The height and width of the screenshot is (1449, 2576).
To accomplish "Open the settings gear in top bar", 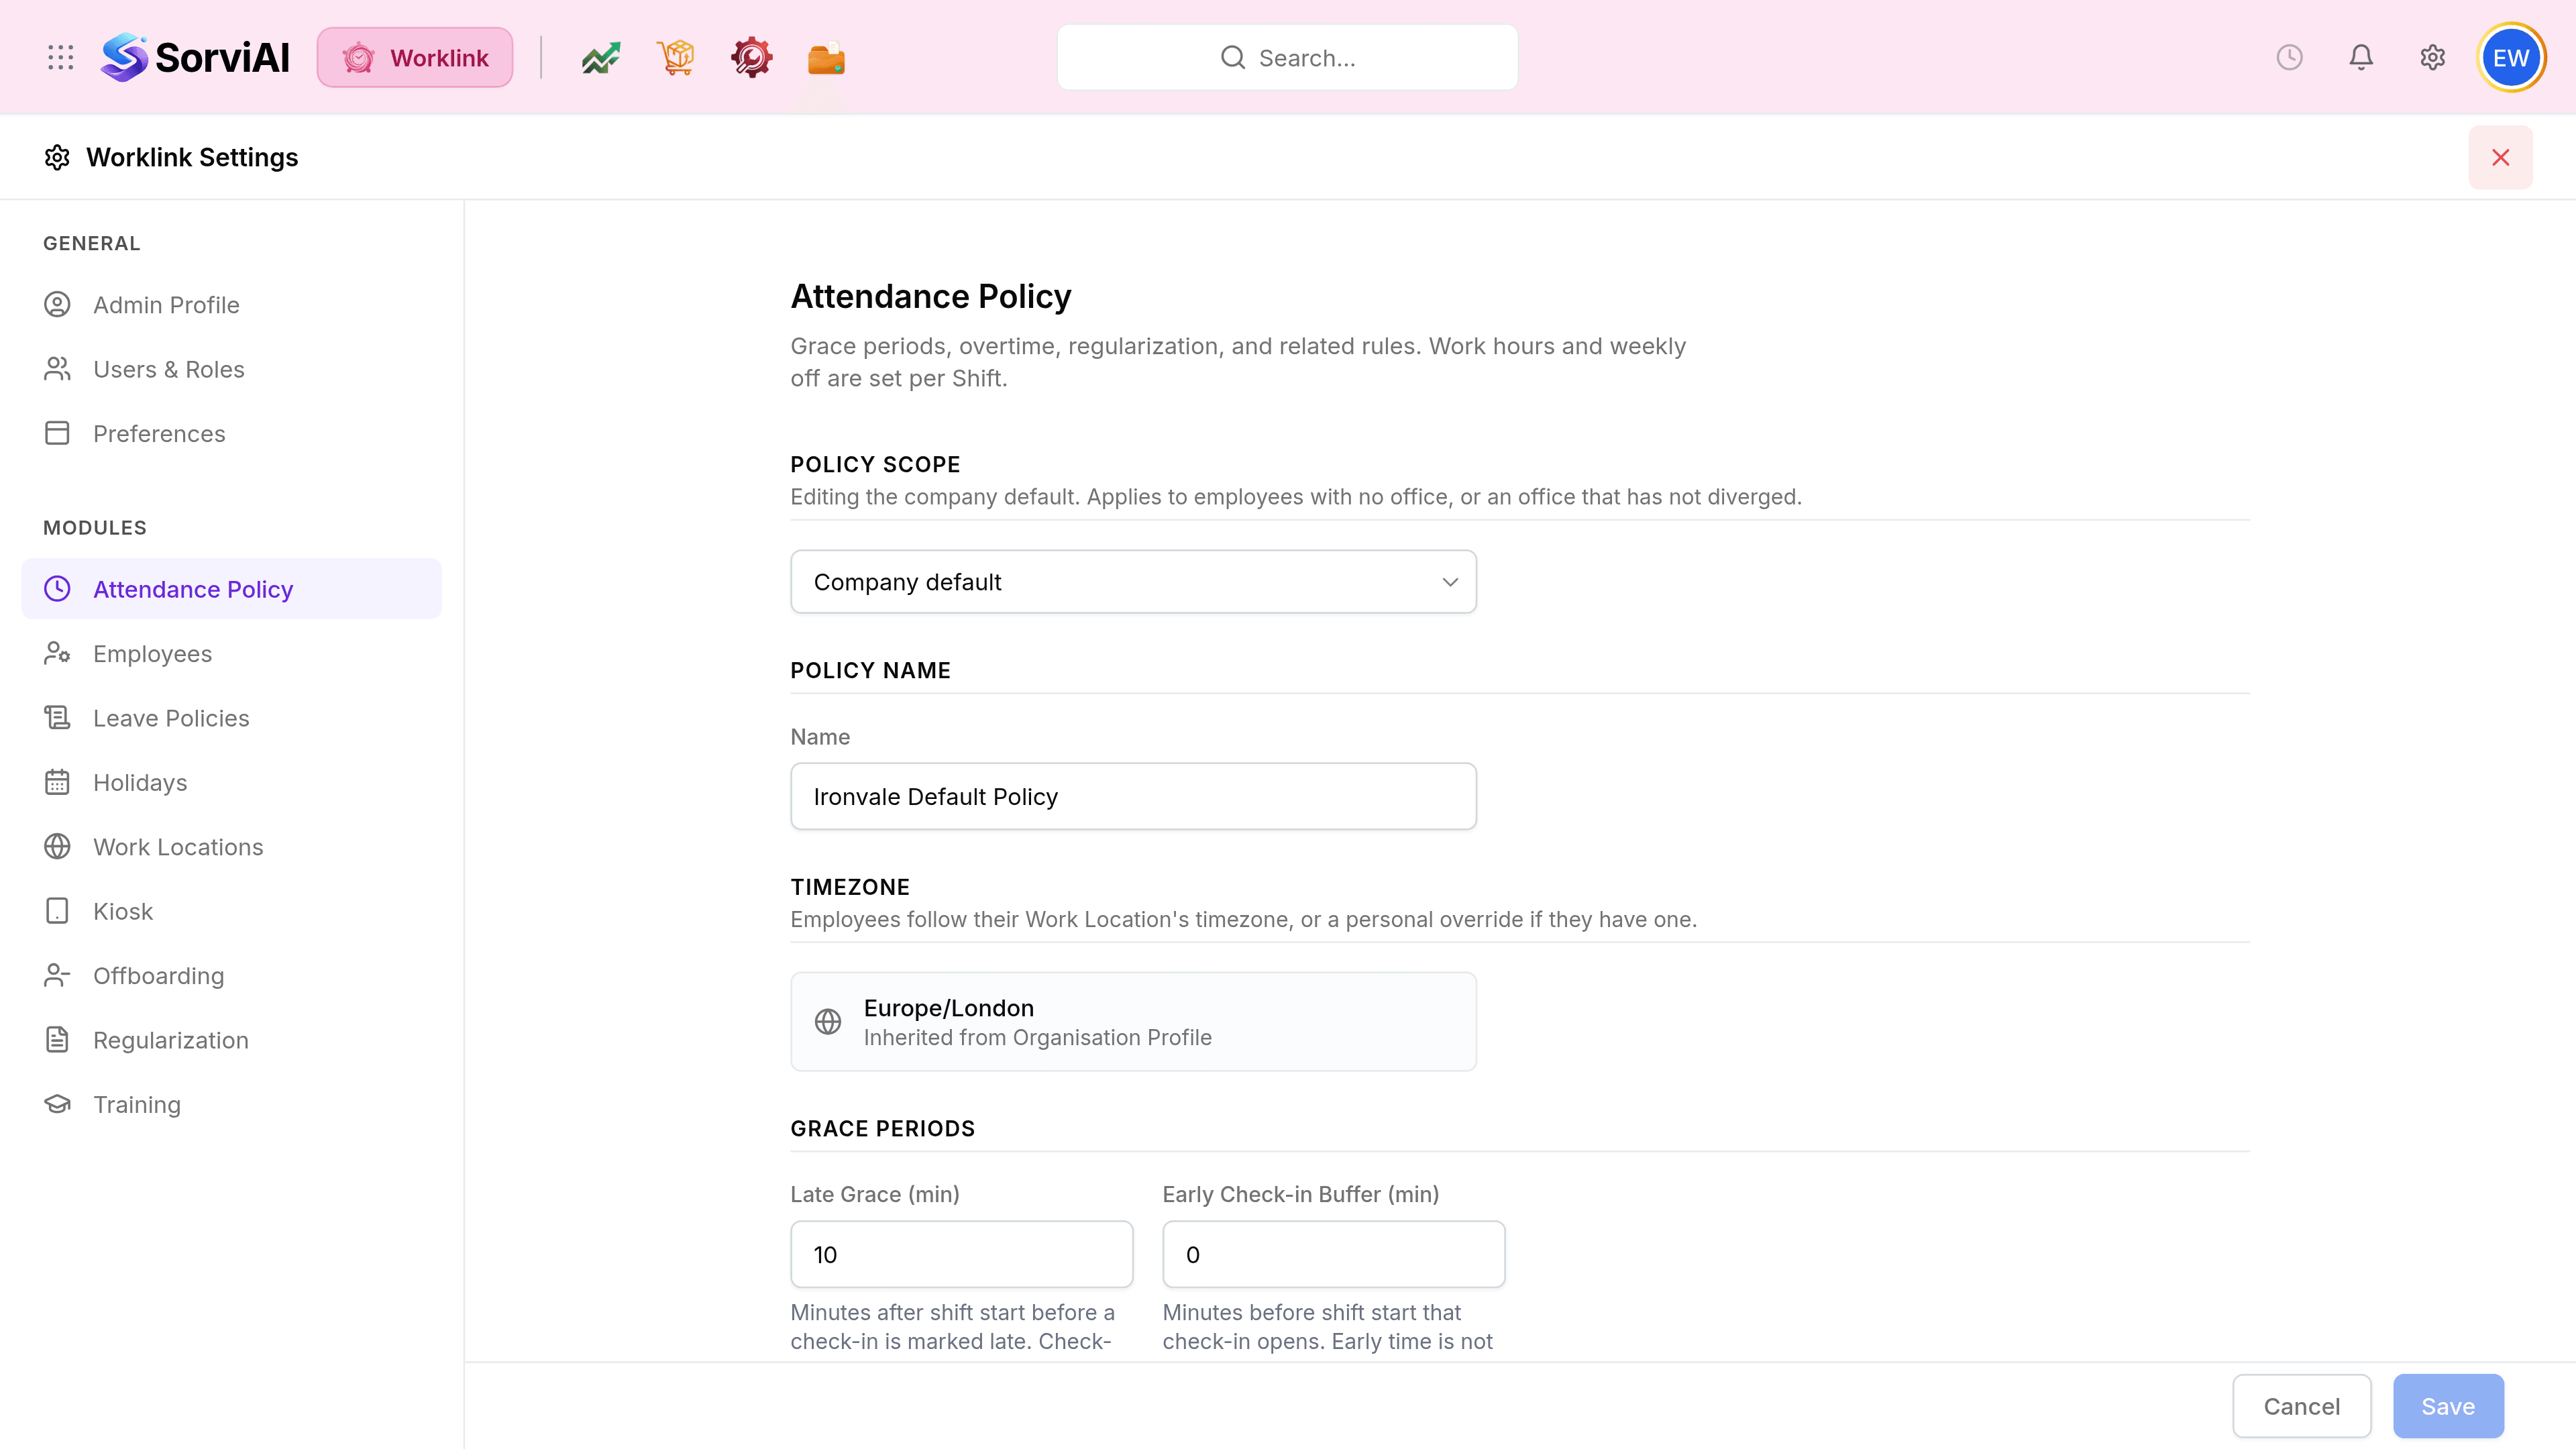I will tap(2433, 57).
